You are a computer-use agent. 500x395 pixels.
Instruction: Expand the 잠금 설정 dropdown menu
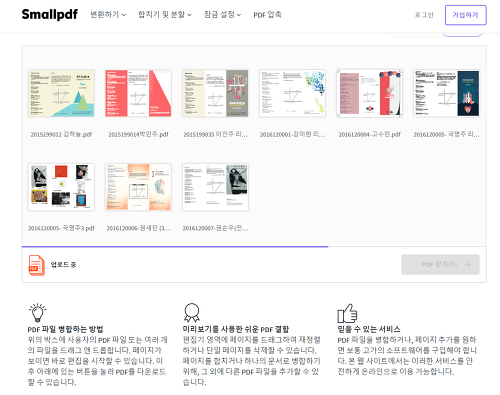222,15
